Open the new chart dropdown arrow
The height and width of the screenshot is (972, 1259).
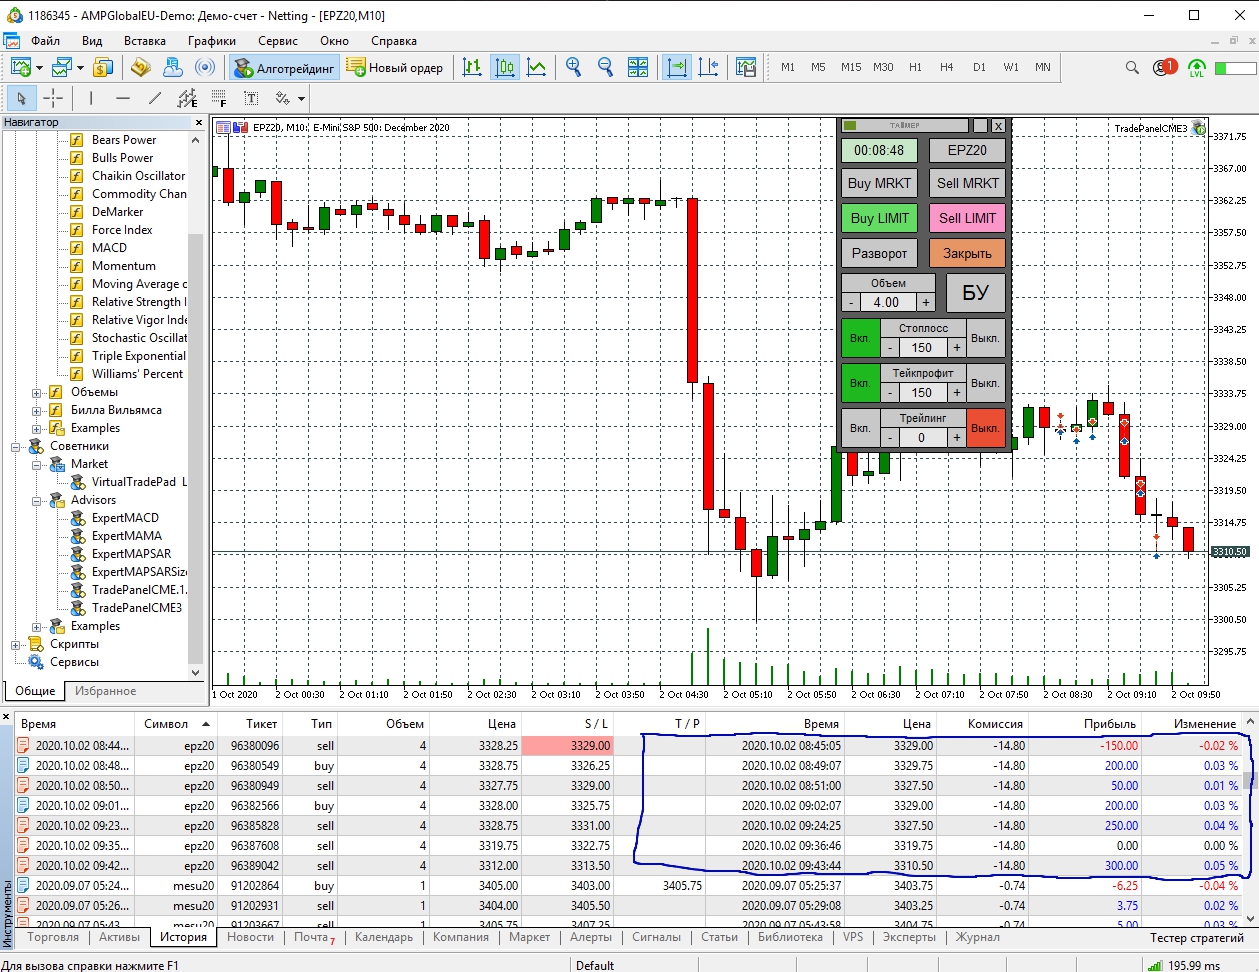click(39, 68)
